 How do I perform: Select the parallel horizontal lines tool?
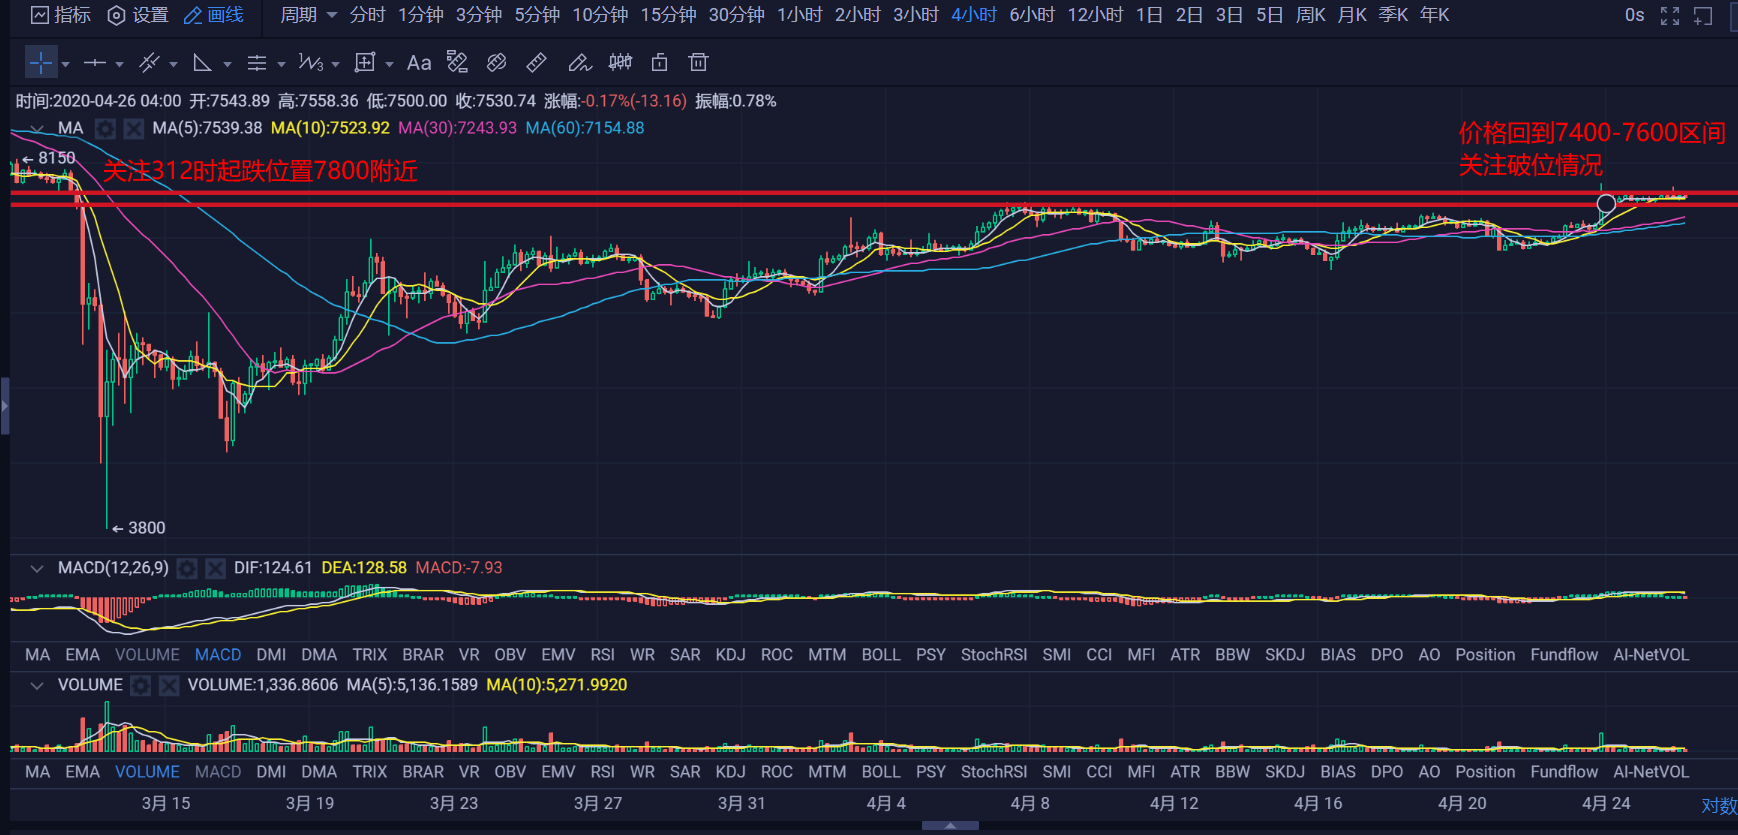pos(257,63)
